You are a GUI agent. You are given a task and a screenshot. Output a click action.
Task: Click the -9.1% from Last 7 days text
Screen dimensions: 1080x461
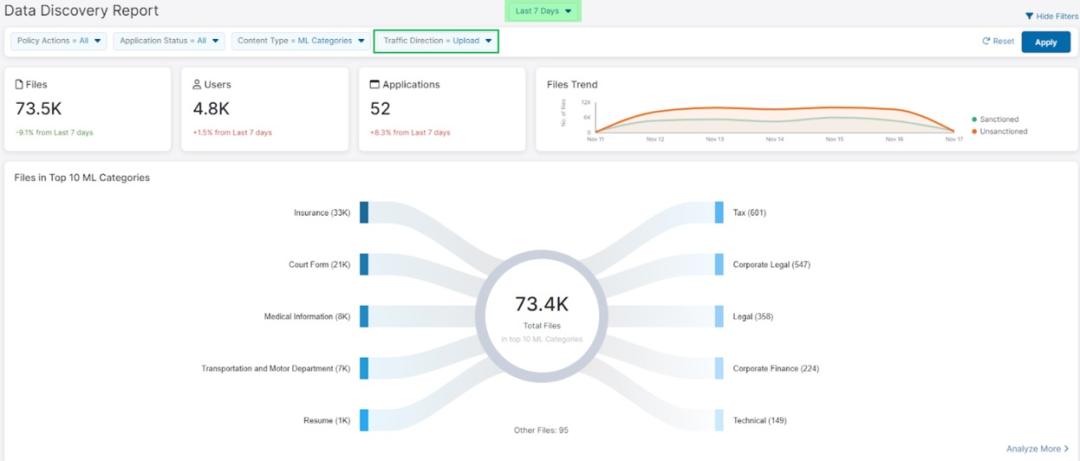click(x=54, y=132)
